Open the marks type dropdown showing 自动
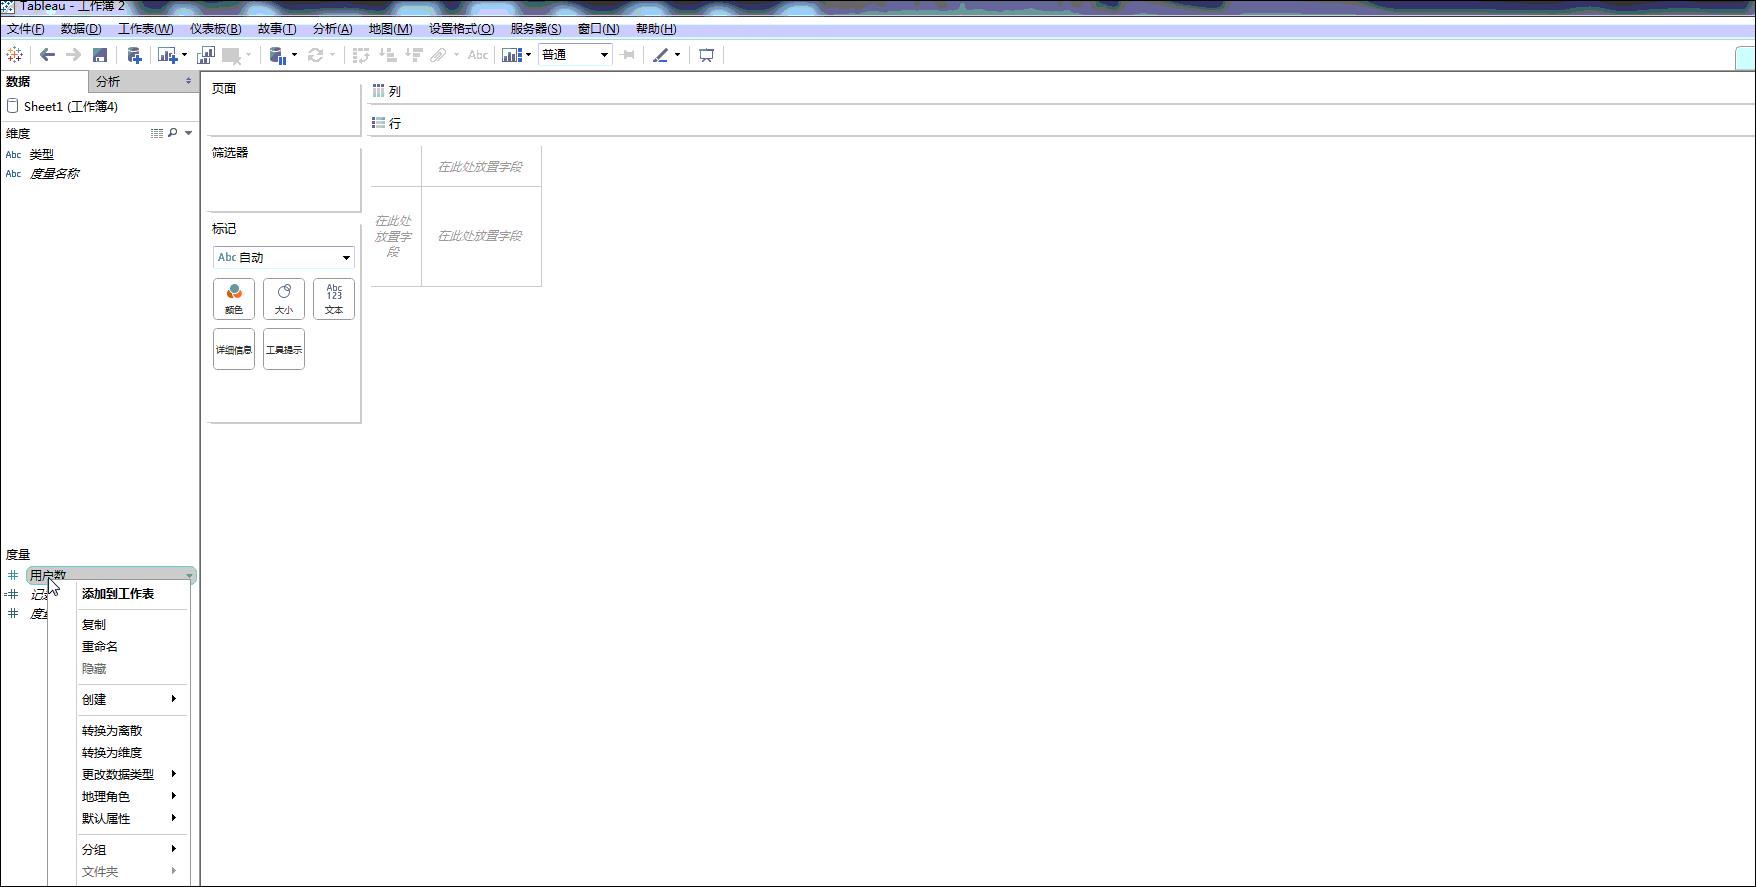This screenshot has width=1756, height=887. [284, 257]
